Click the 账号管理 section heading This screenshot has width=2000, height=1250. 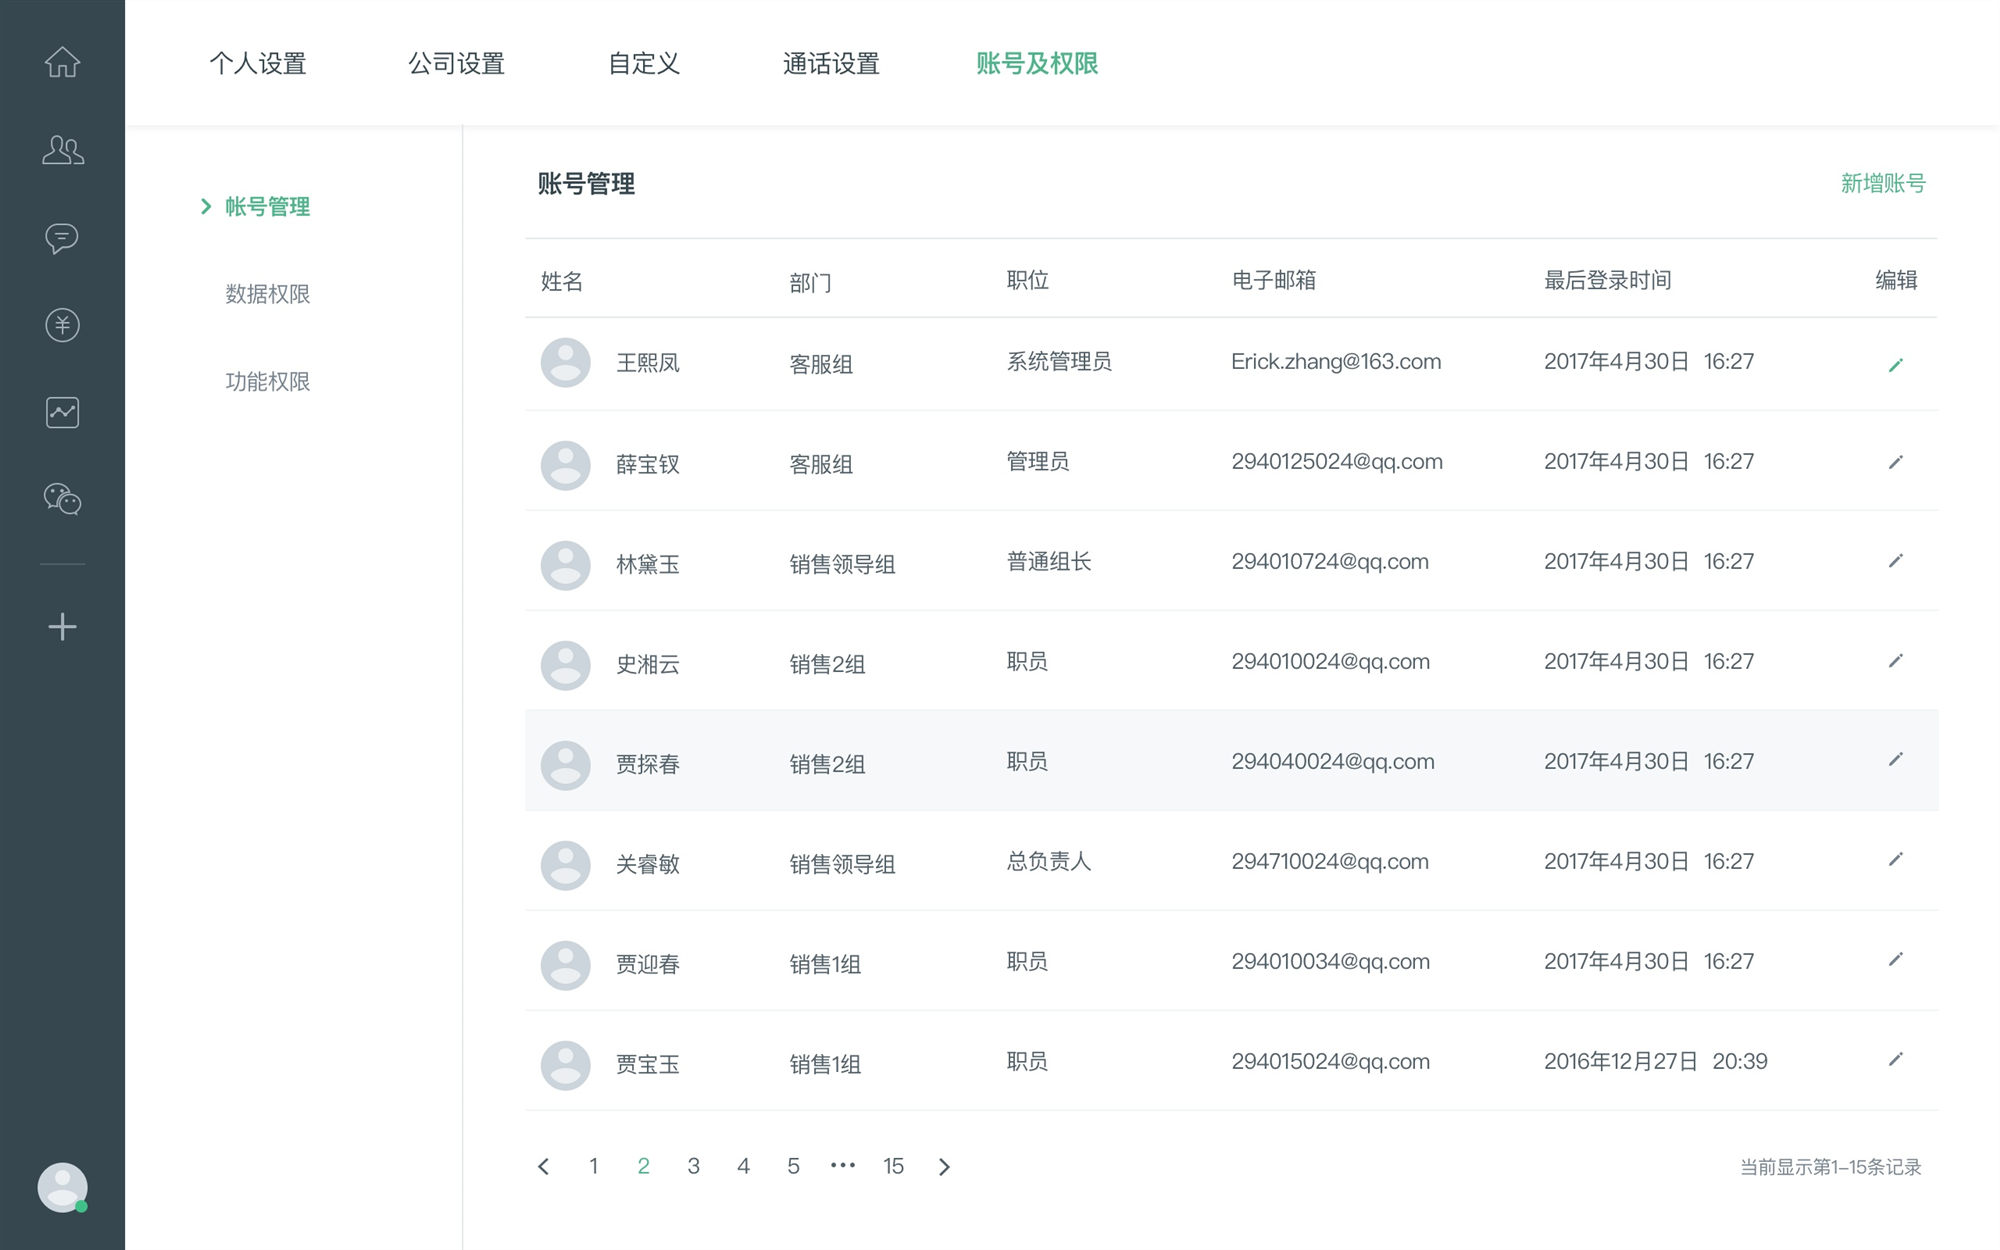[x=586, y=184]
